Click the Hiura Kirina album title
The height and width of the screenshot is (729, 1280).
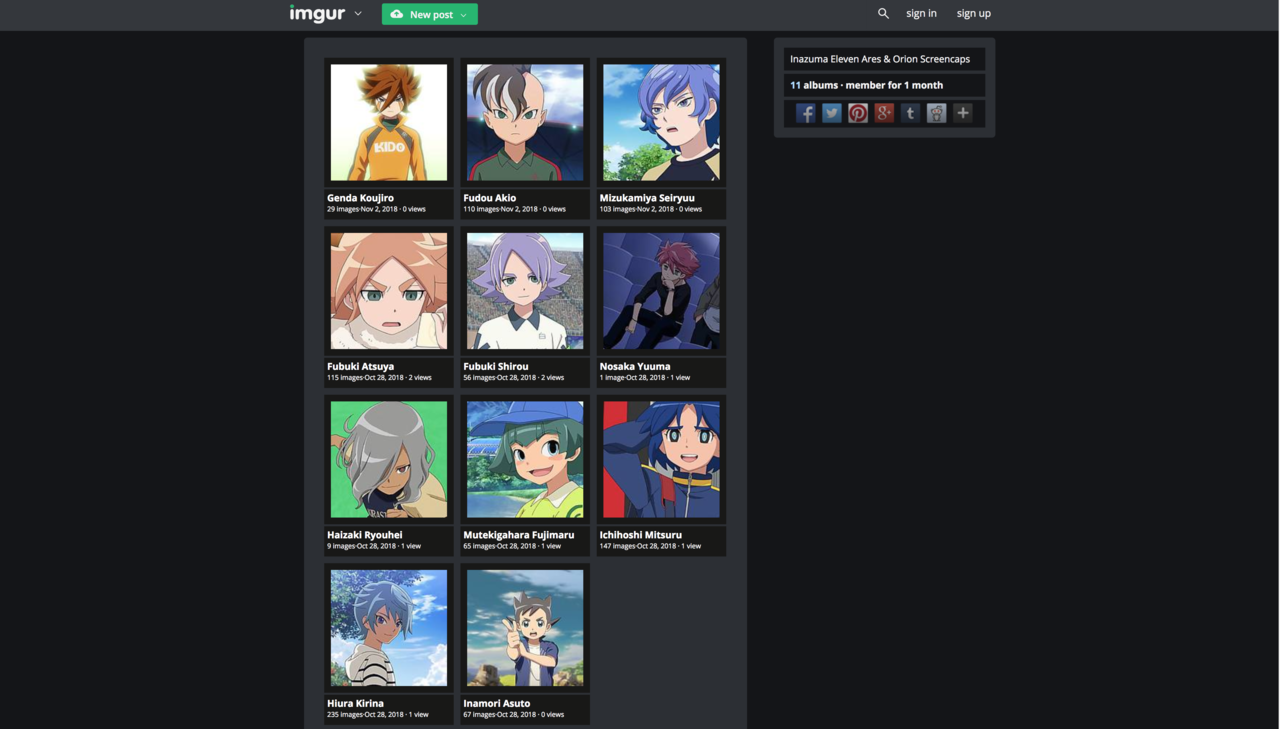click(355, 703)
